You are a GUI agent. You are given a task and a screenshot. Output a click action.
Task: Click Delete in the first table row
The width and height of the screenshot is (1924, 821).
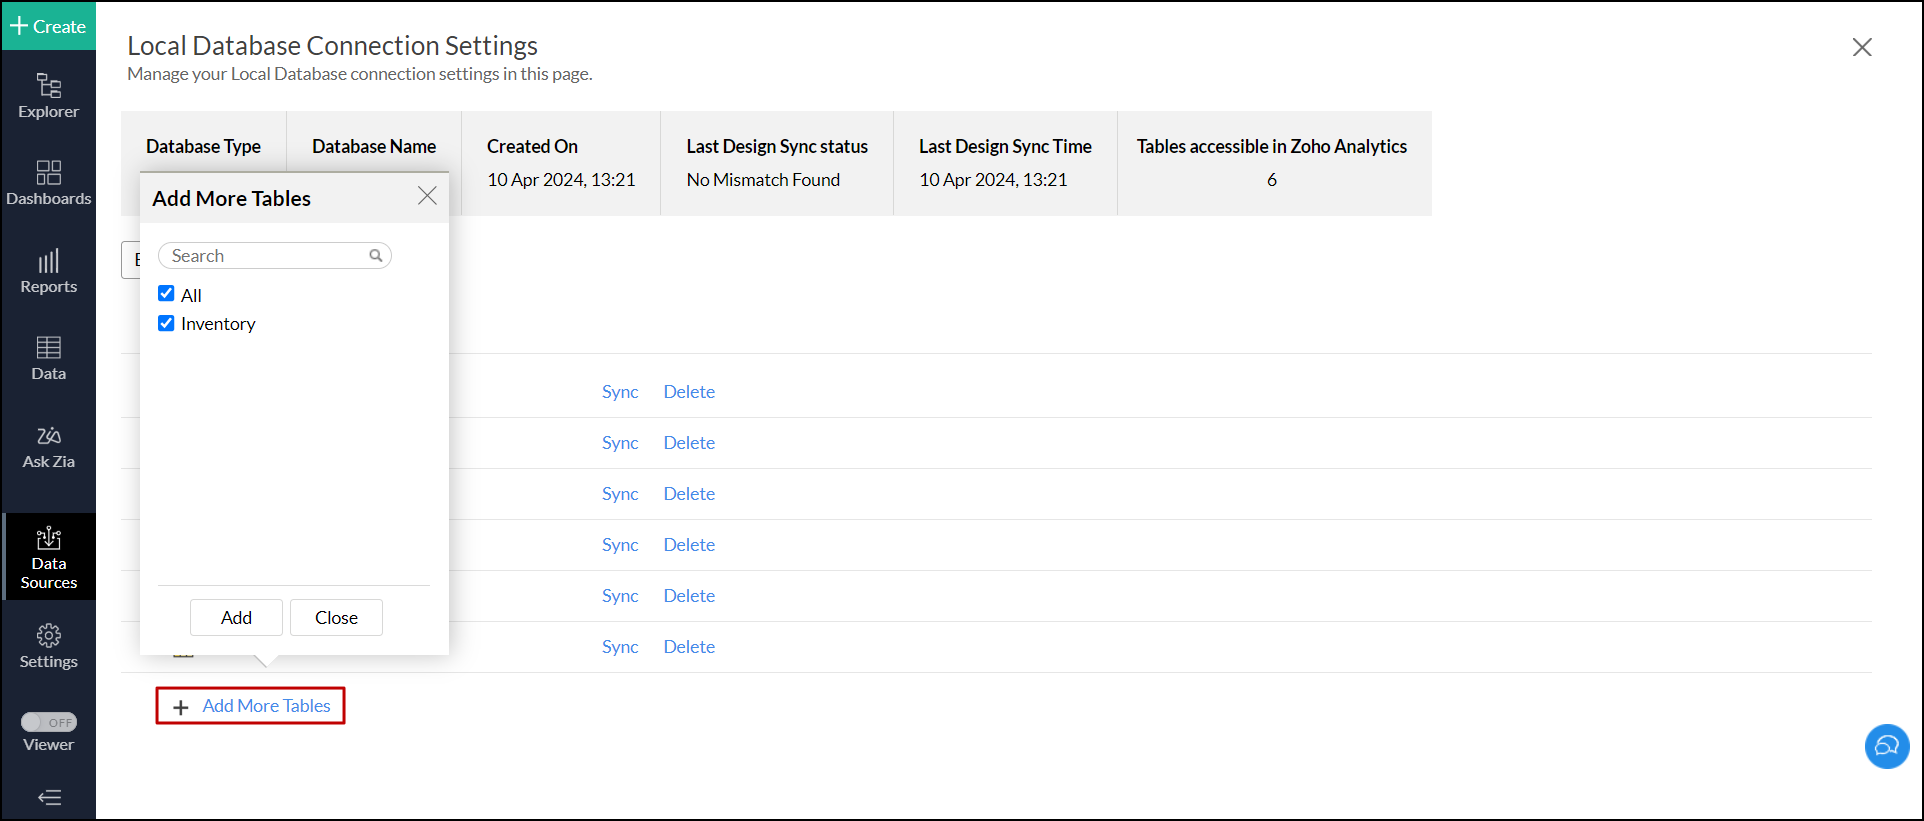pyautogui.click(x=689, y=392)
